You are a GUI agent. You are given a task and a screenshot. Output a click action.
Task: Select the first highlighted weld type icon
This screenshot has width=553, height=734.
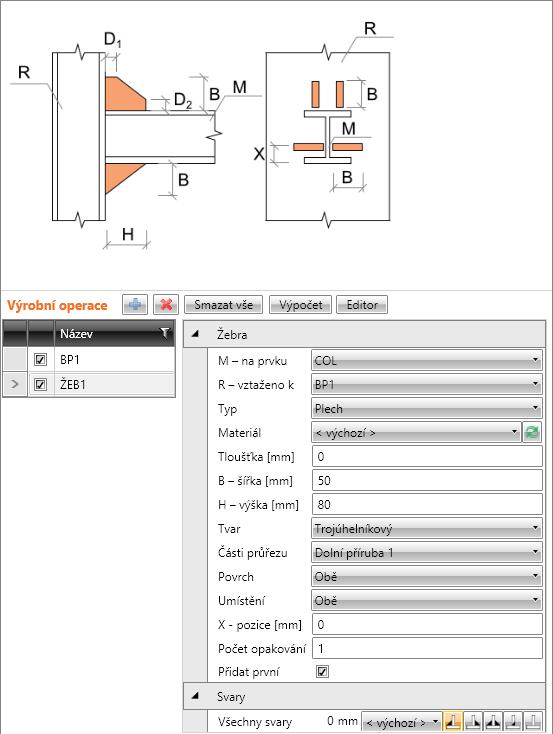click(452, 721)
